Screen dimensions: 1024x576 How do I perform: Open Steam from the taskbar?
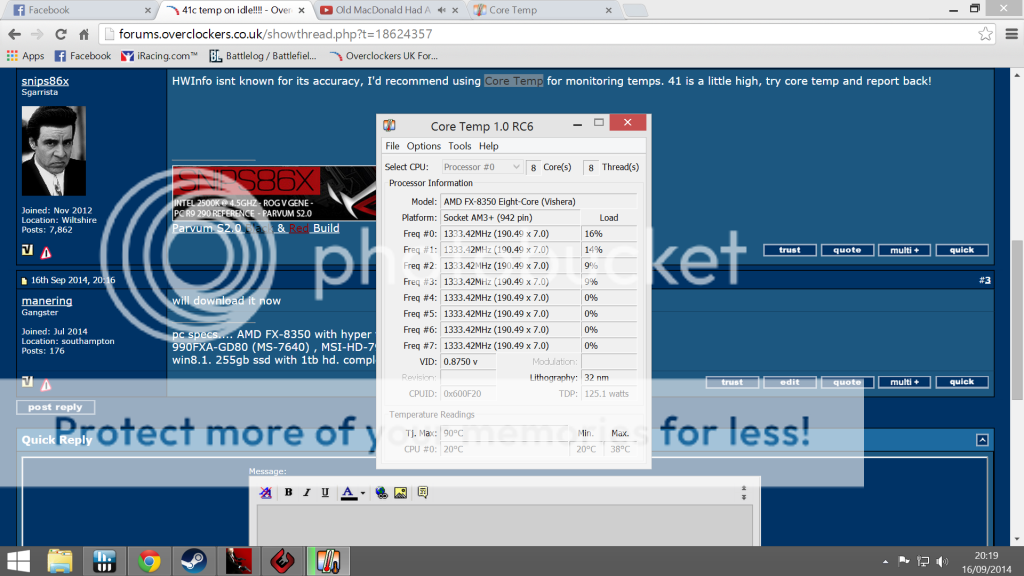tap(193, 561)
